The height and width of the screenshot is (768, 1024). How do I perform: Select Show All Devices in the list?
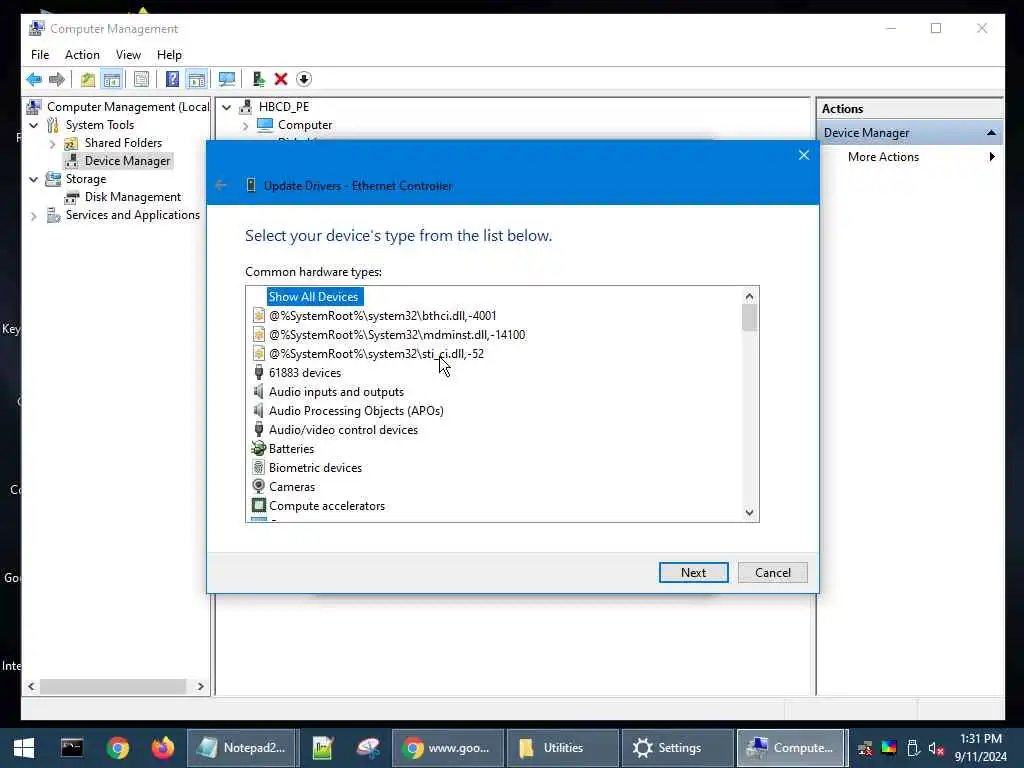313,297
